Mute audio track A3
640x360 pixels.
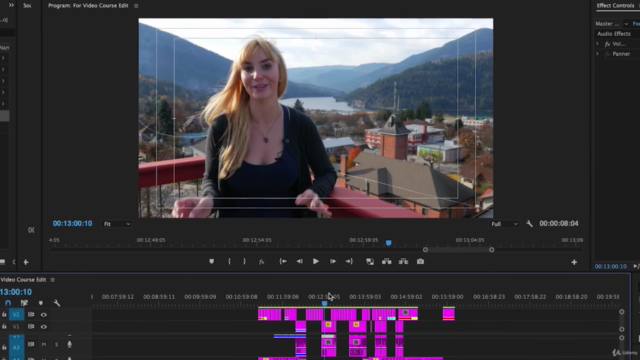[44, 344]
